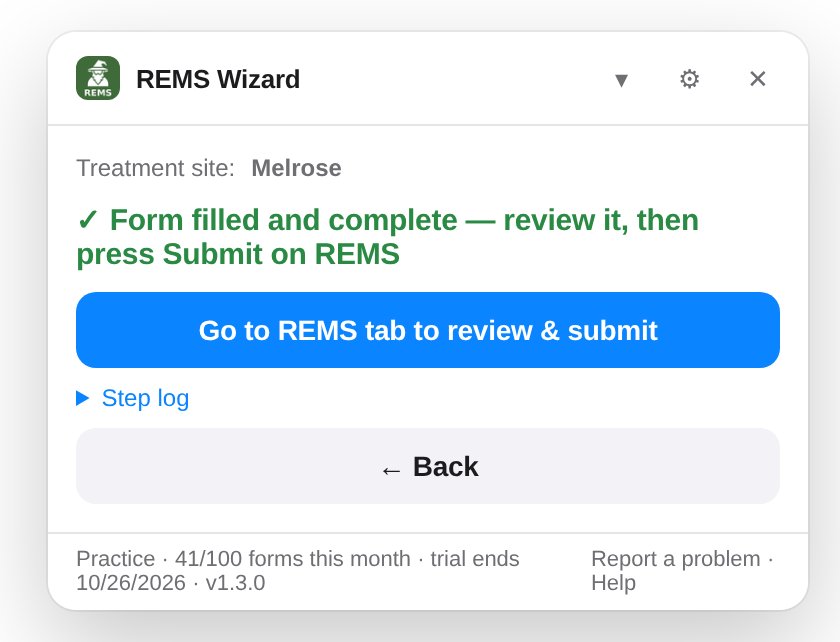Close the REMS Wizard popup
This screenshot has height=642, width=840.
758,79
